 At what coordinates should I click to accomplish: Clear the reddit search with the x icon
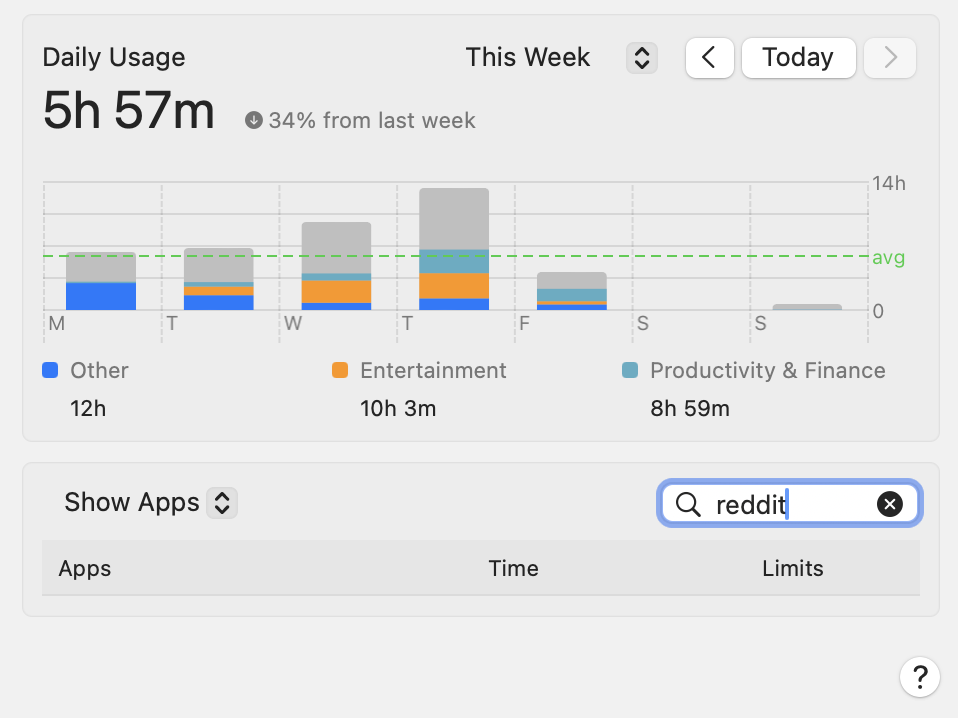pos(889,505)
